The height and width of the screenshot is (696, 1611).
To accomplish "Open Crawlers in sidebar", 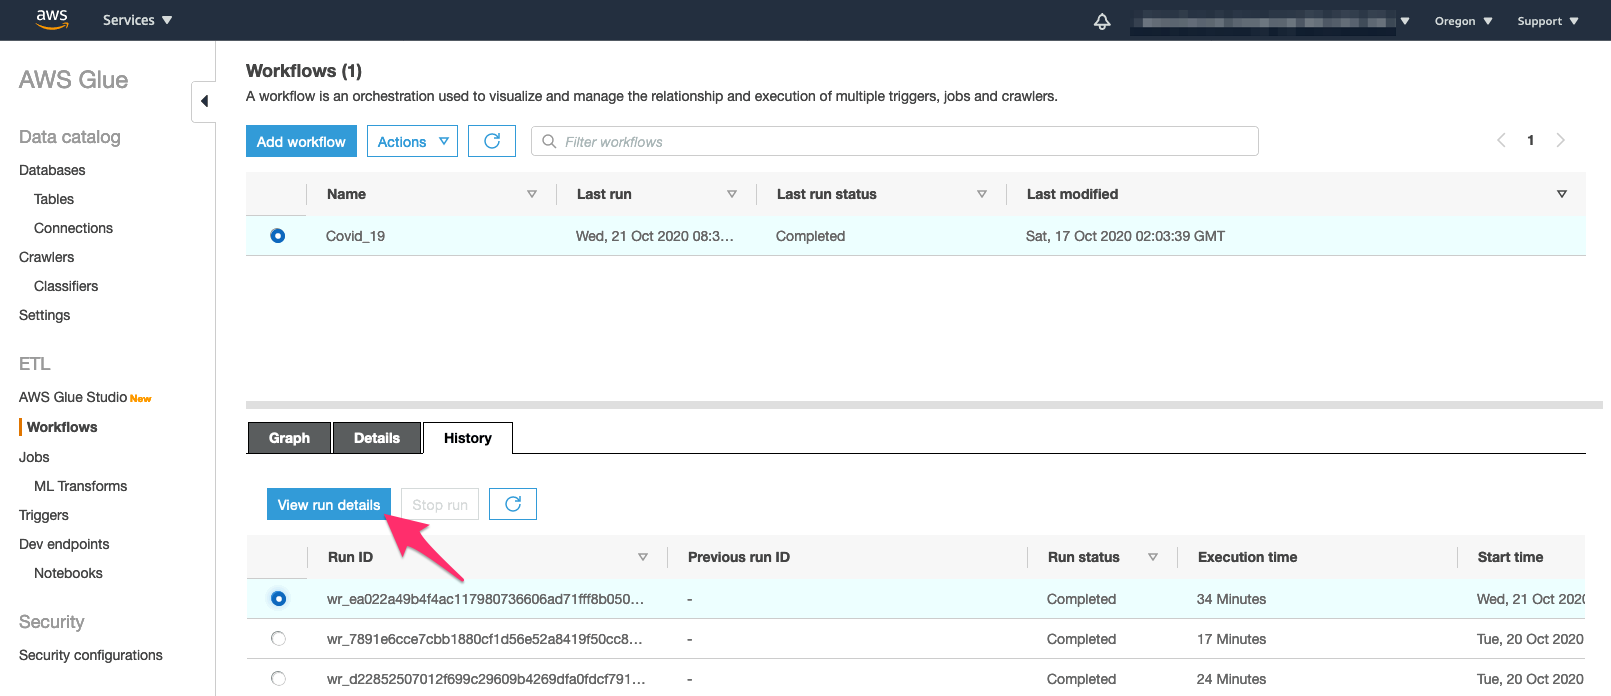I will pyautogui.click(x=46, y=257).
